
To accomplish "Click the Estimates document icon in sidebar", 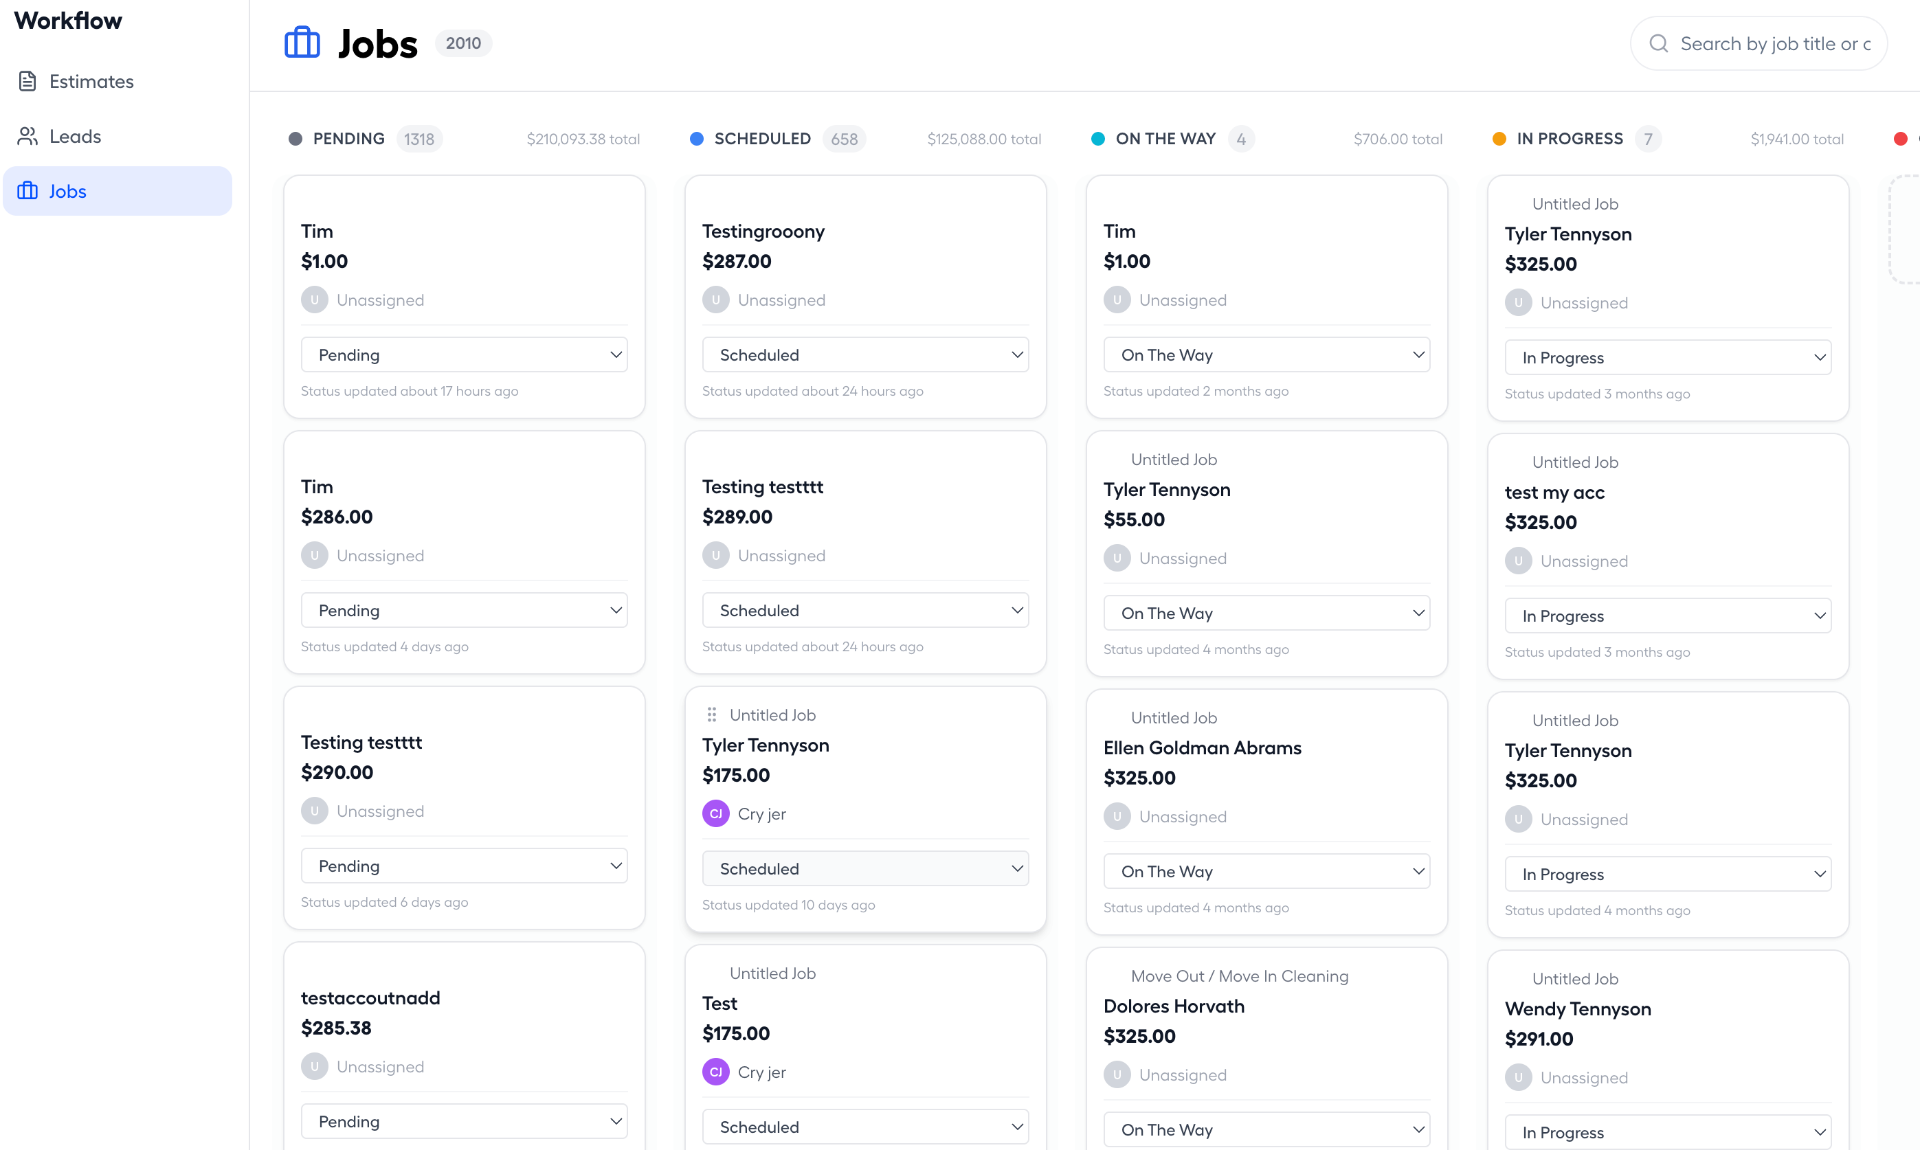I will tap(28, 81).
